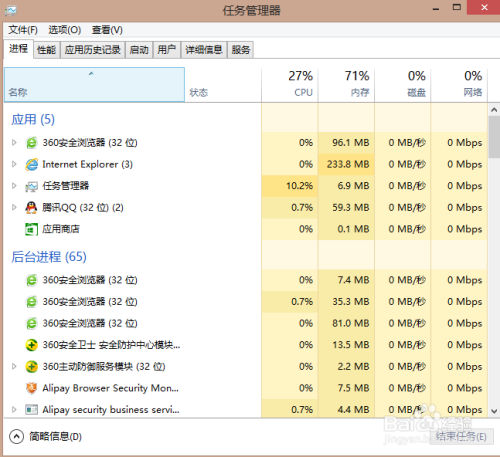The image size is (500, 457).
Task: Click the 腾讯QQ penguin icon
Action: (x=31, y=208)
